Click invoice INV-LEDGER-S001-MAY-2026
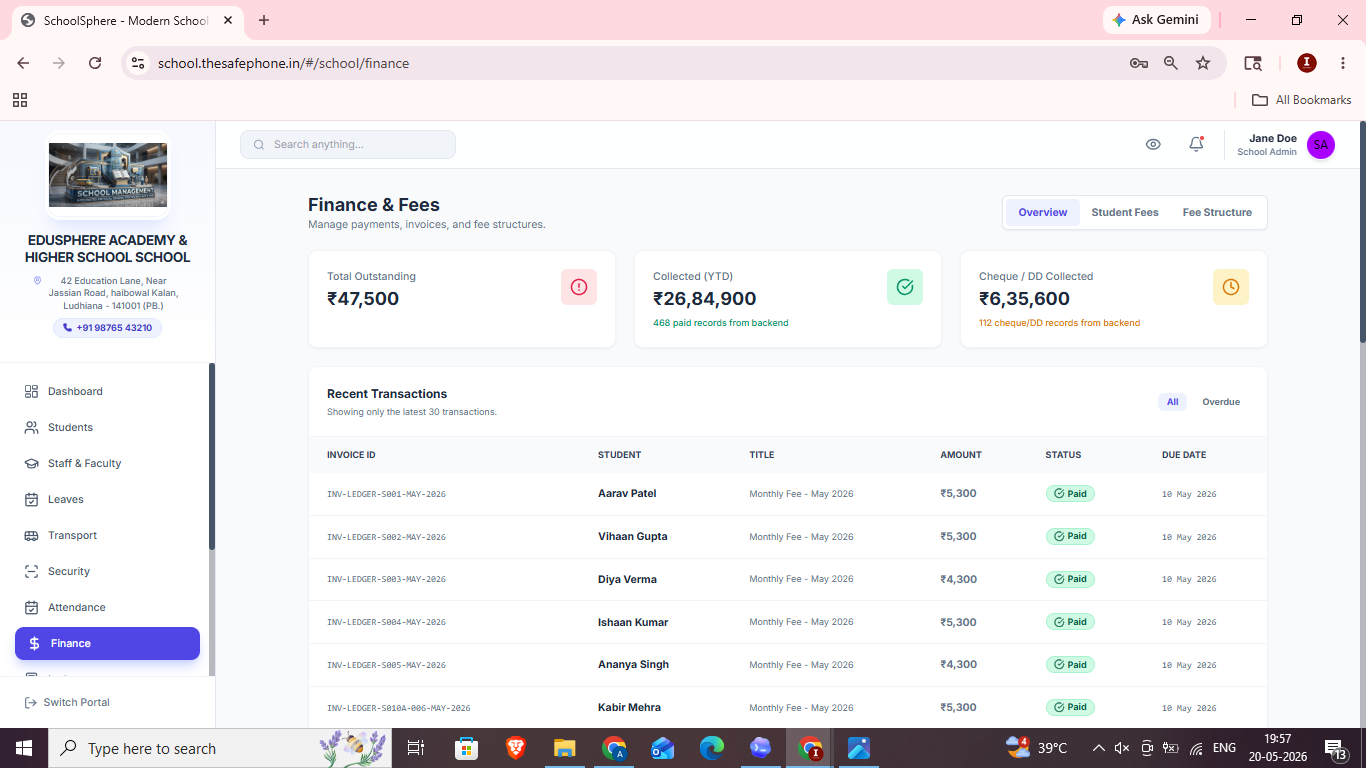The width and height of the screenshot is (1366, 768). click(x=386, y=494)
